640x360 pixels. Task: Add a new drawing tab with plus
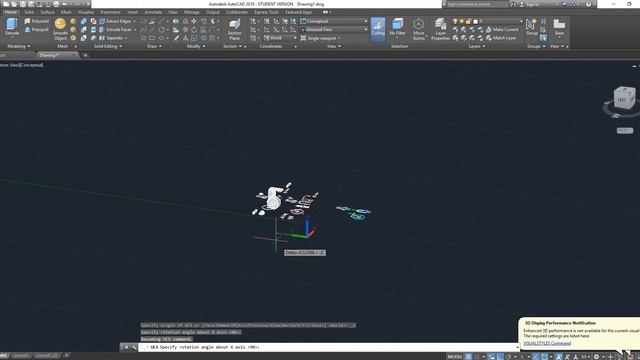[85, 55]
